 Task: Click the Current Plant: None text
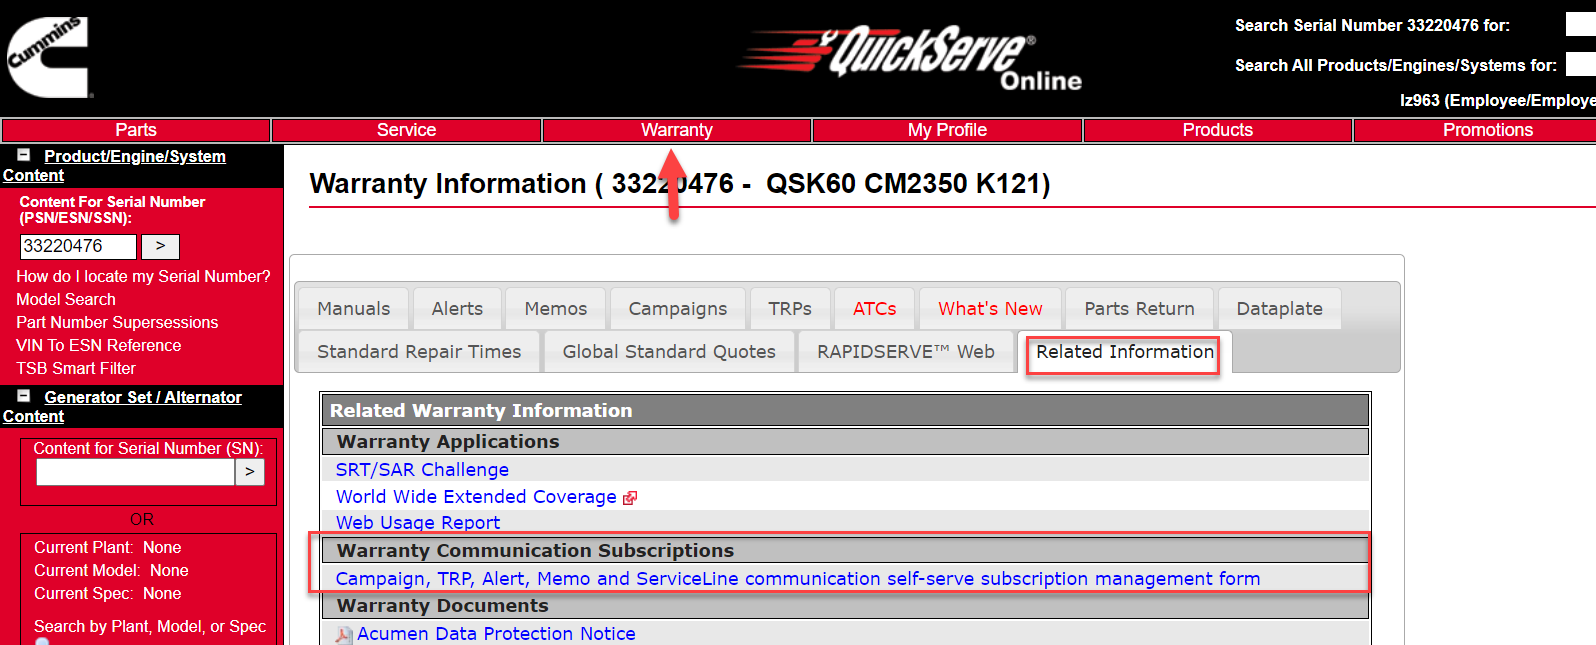pyautogui.click(x=108, y=548)
